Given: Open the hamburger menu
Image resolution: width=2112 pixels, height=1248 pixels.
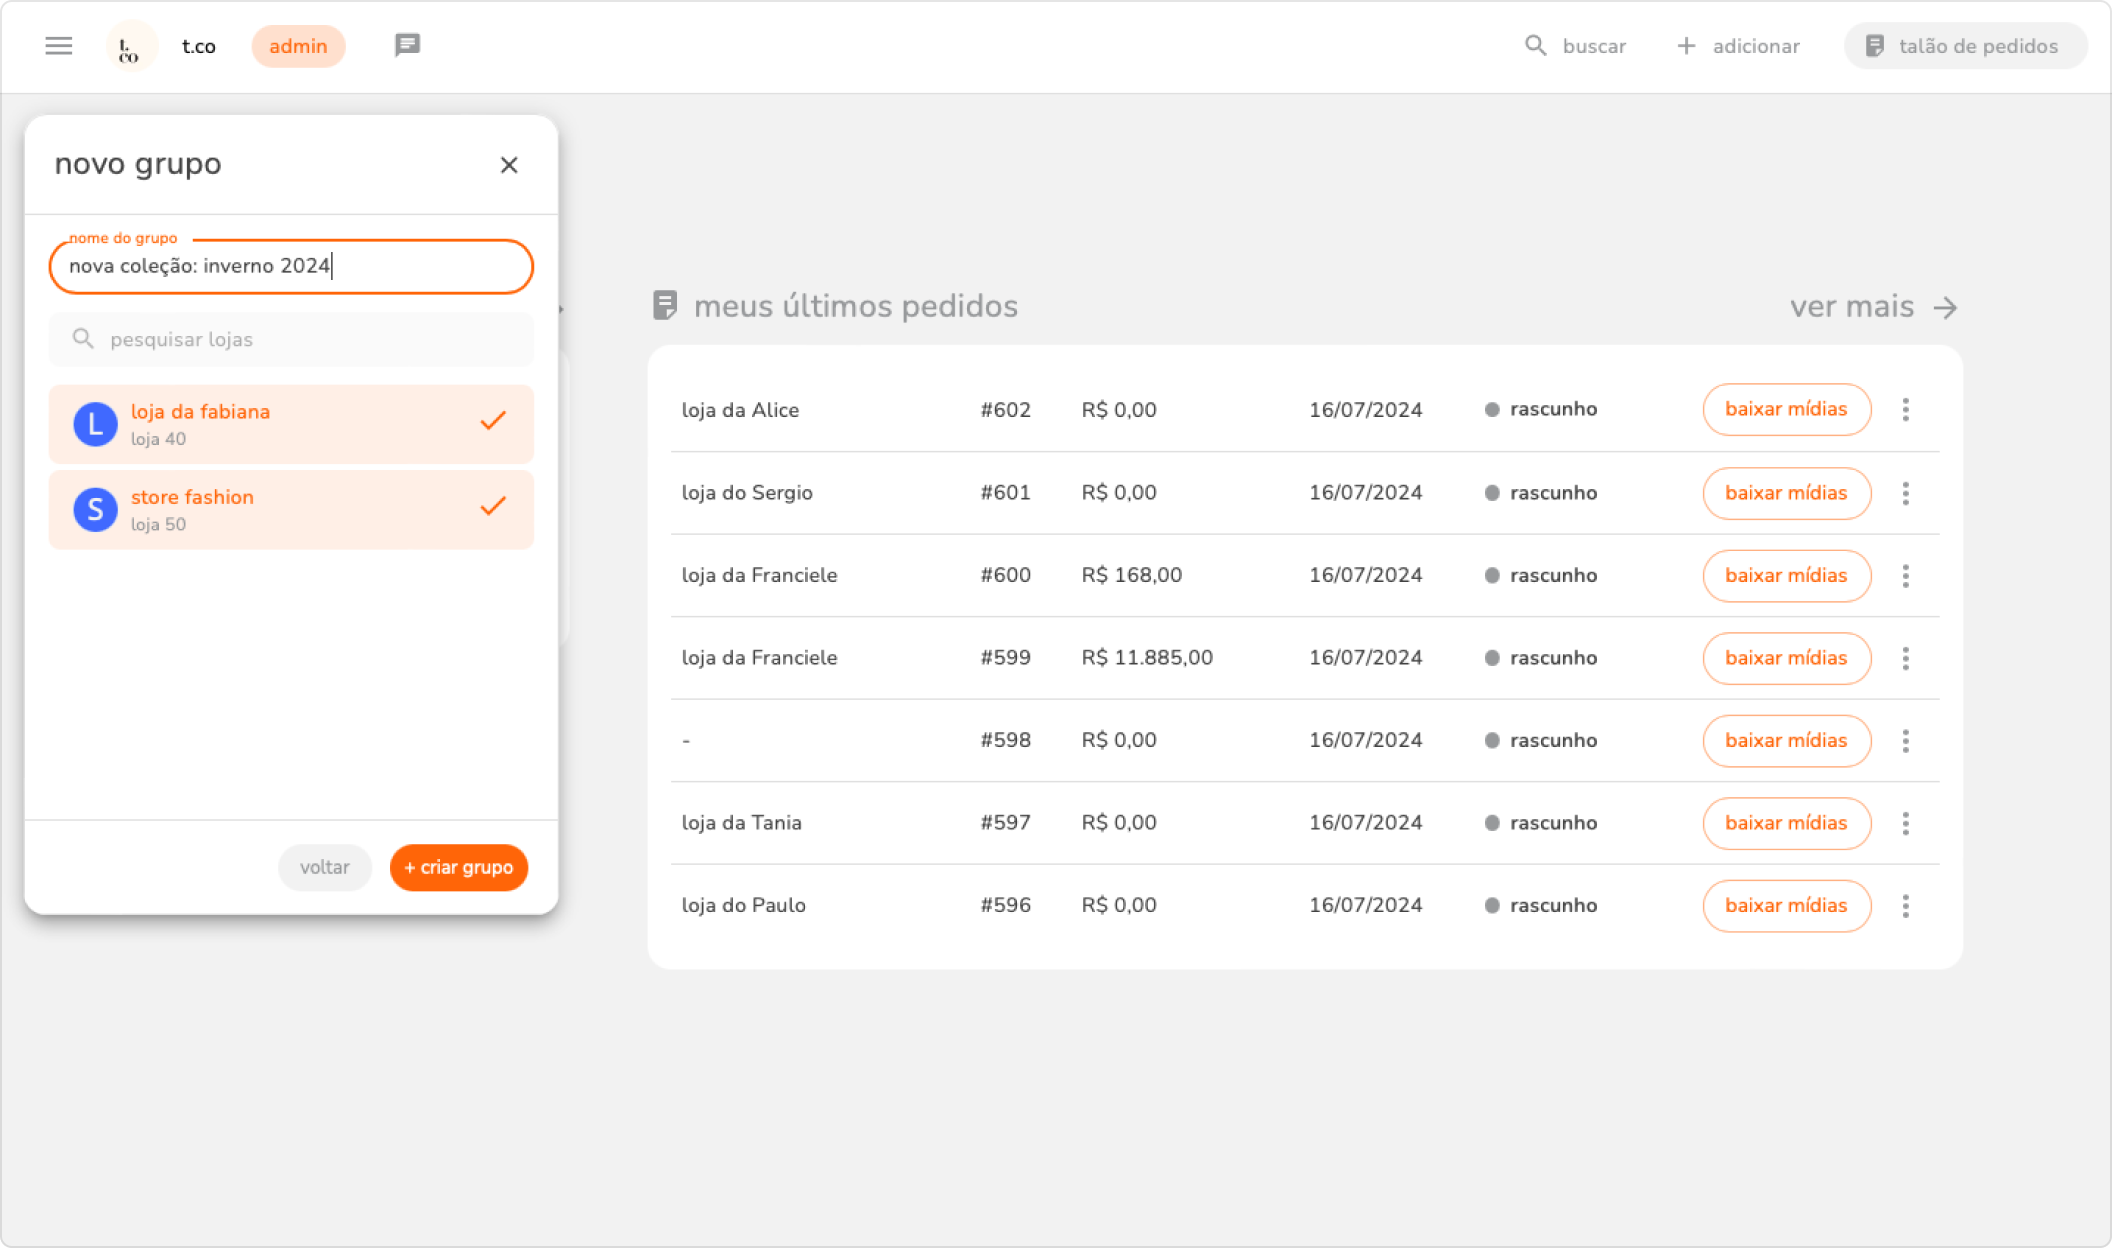Looking at the screenshot, I should click(x=59, y=46).
